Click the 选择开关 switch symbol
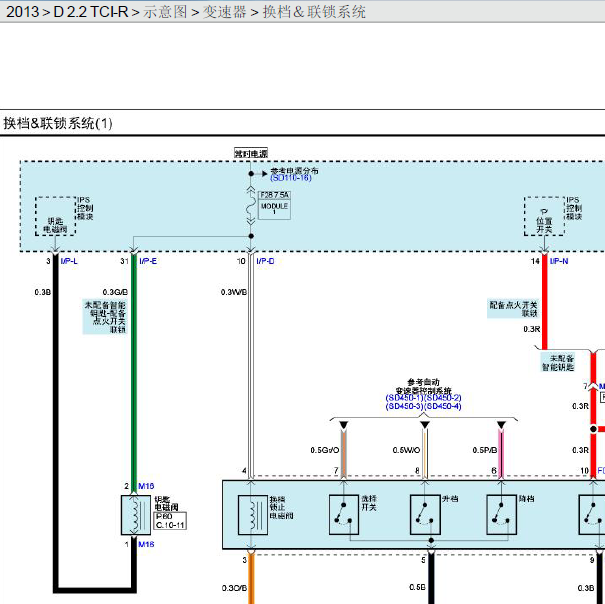The width and height of the screenshot is (605, 604). pos(344,514)
